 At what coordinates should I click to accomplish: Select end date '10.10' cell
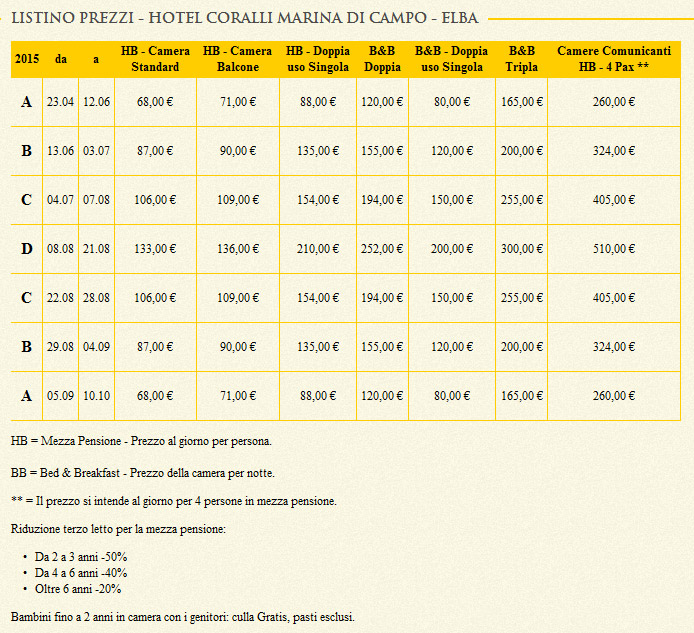click(96, 396)
